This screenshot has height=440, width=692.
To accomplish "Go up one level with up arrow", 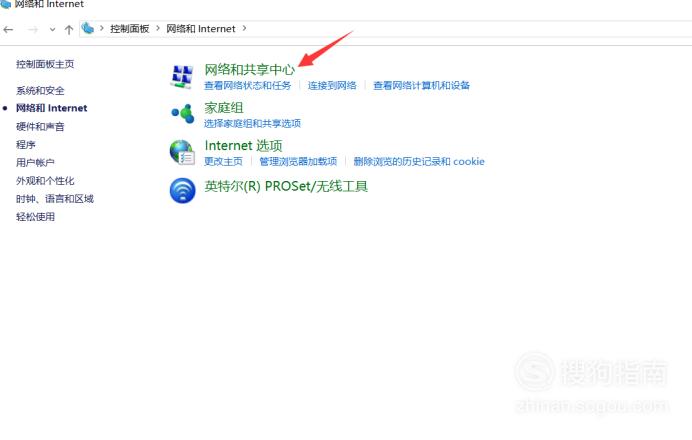I will pos(68,30).
